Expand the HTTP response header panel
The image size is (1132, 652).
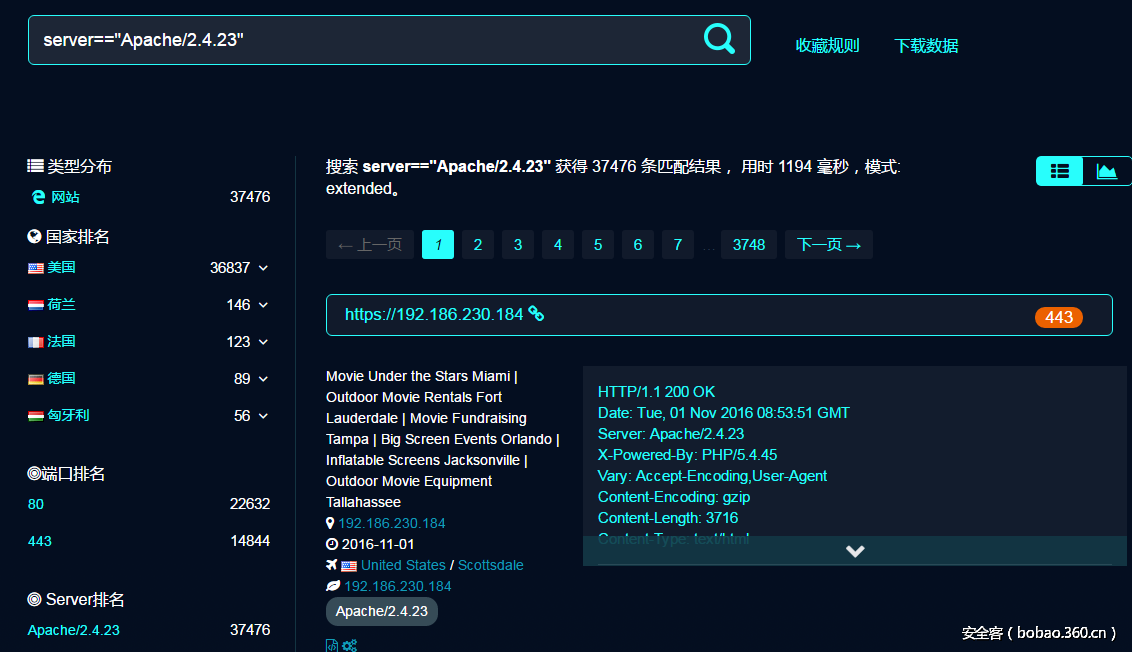854,551
